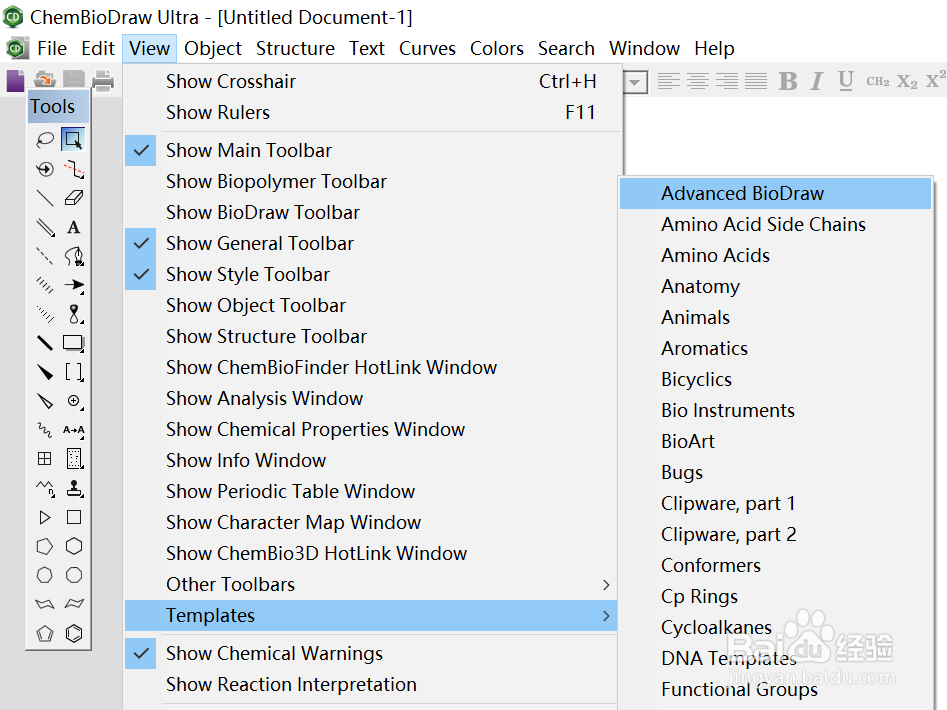Viewport: 947px width, 710px height.
Task: Select the Acyclic Chain tool
Action: point(45,488)
